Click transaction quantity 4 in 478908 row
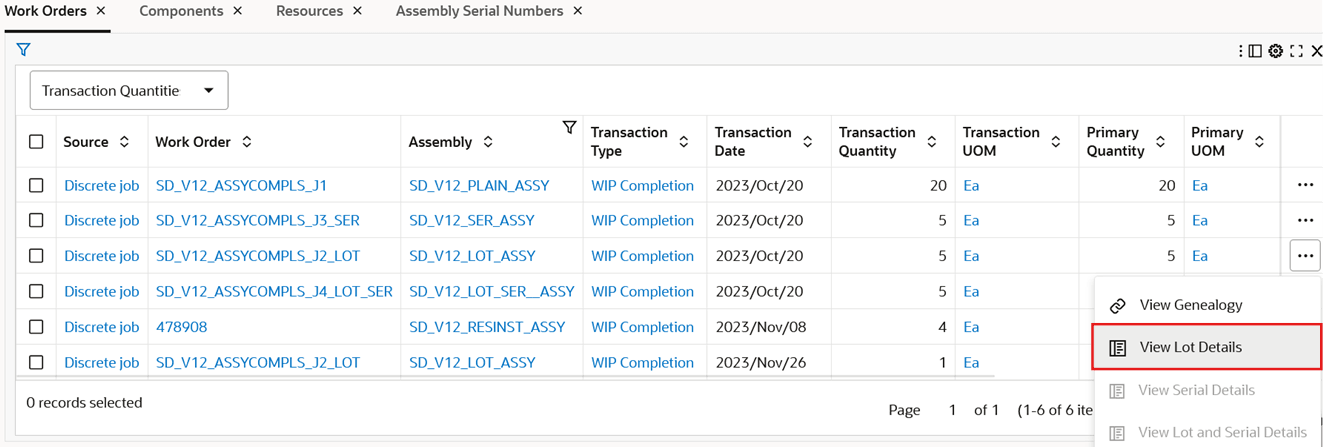 point(942,327)
